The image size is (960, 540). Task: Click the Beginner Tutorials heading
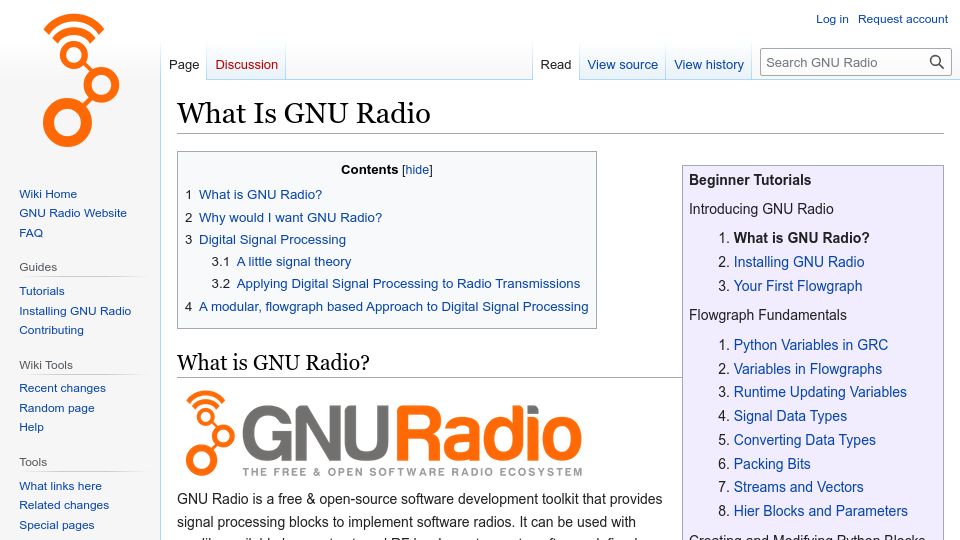click(x=750, y=180)
